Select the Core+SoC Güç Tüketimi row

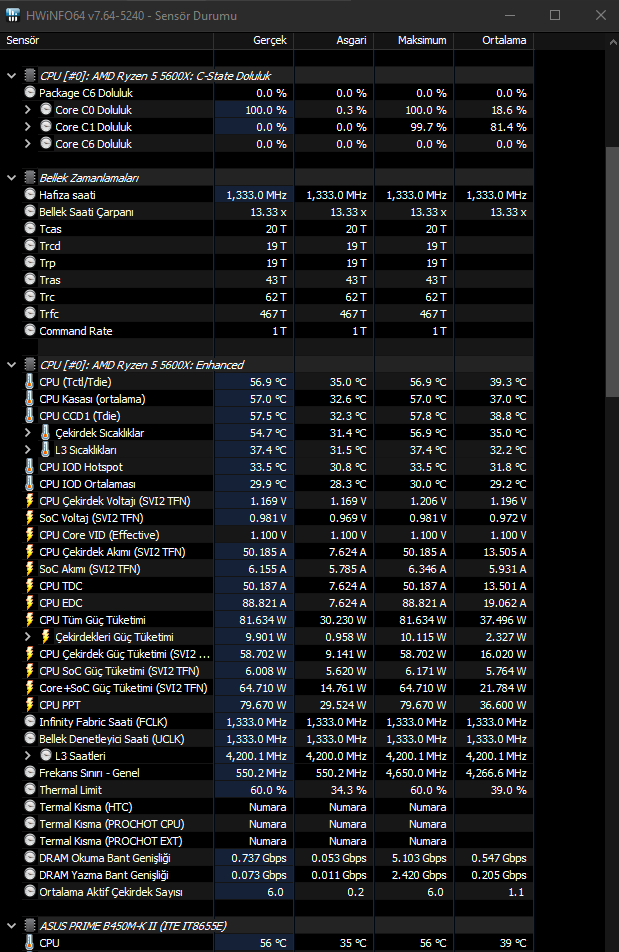point(267,687)
